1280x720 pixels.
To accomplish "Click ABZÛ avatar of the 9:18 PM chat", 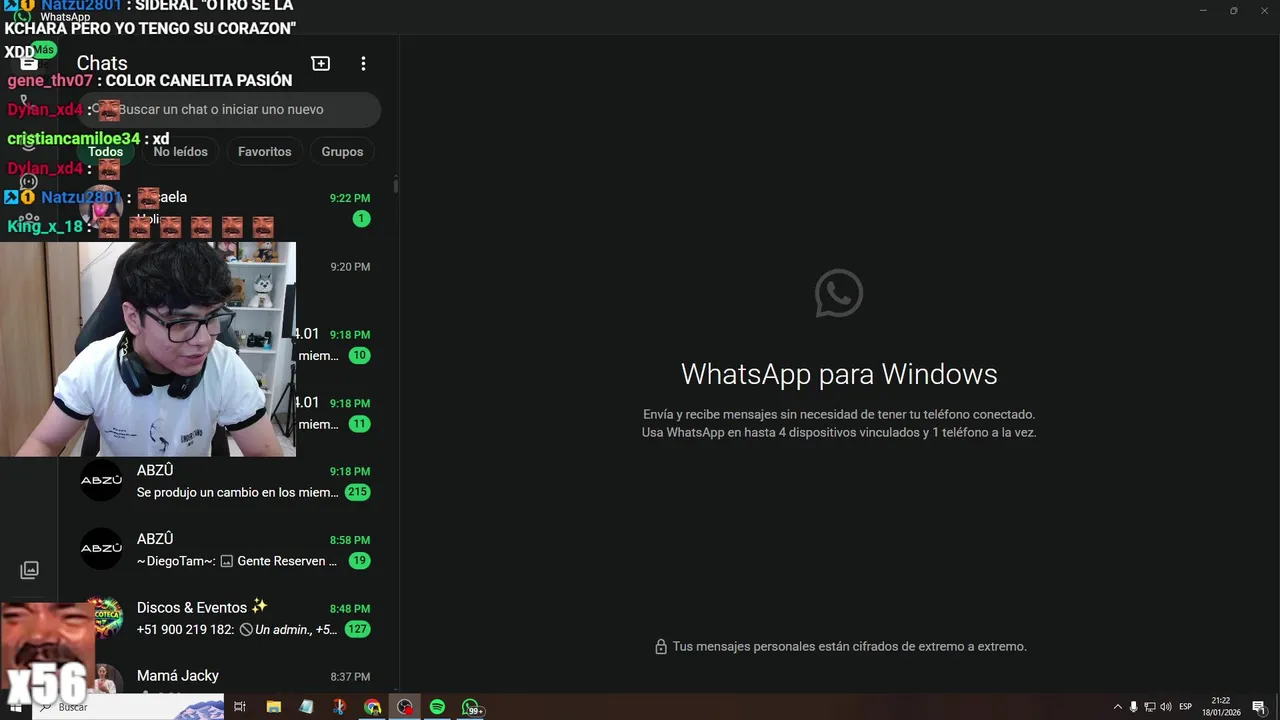I will (x=101, y=481).
